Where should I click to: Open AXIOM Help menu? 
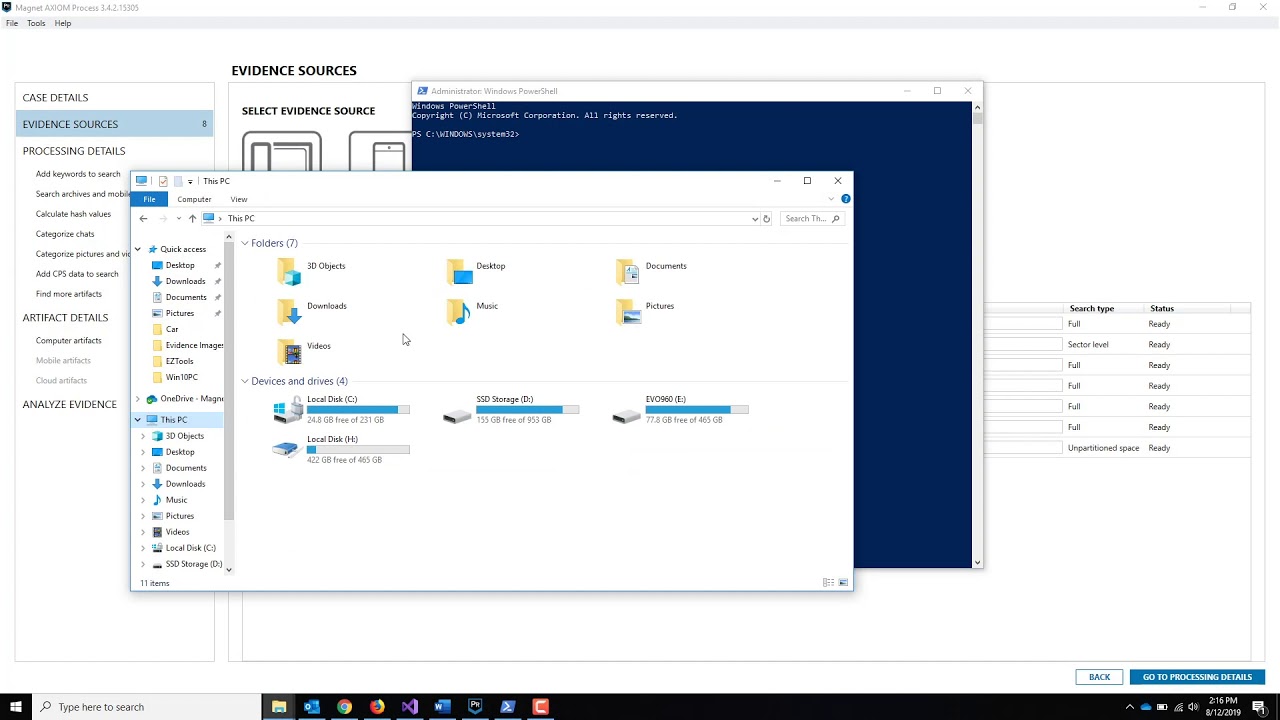63,23
